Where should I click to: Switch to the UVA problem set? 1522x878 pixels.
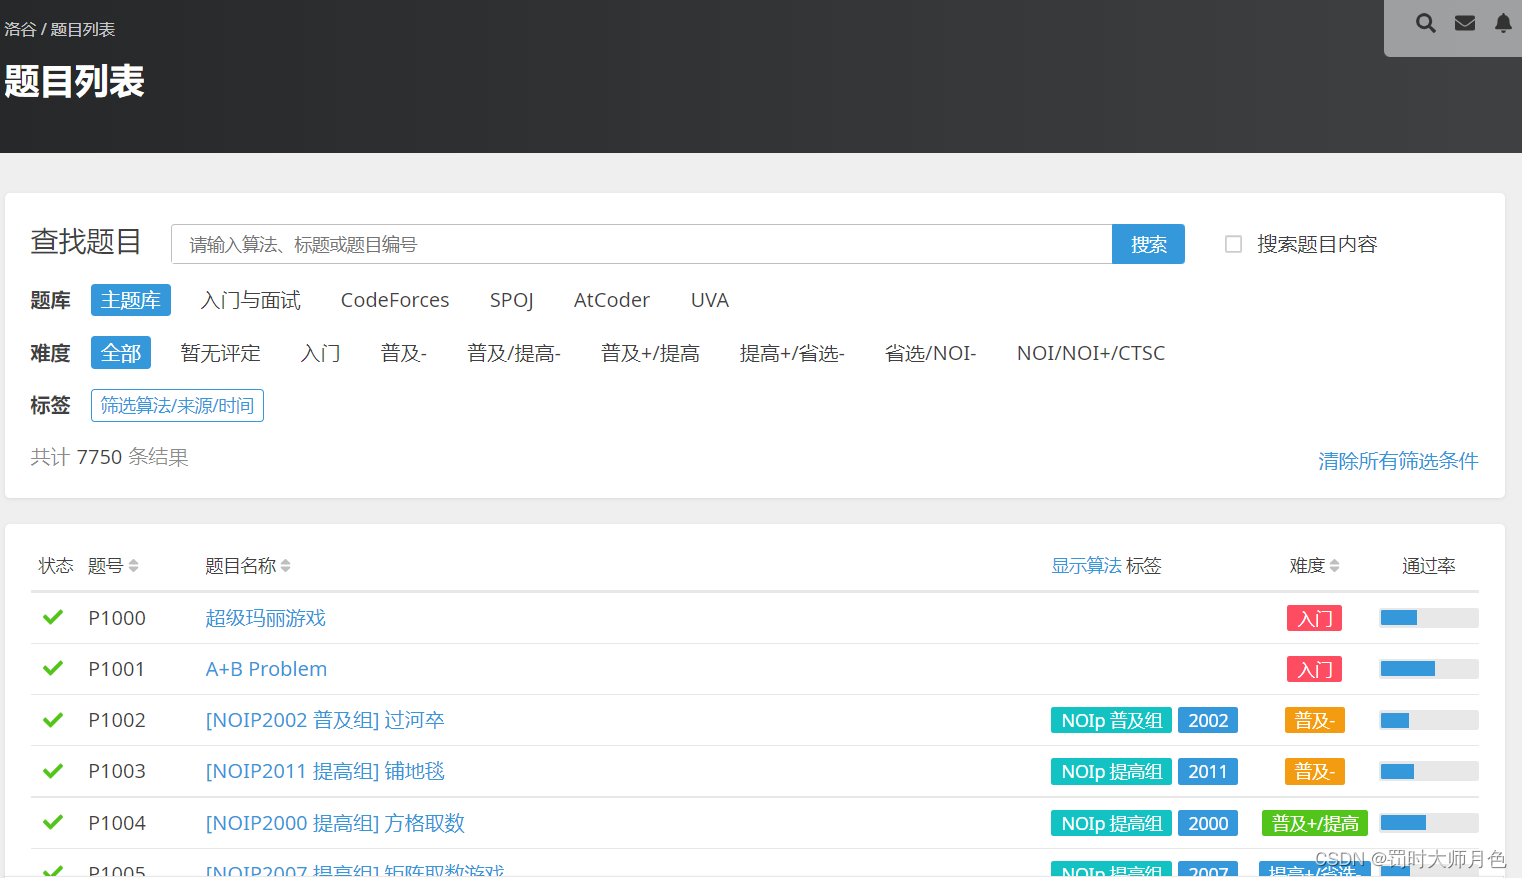tap(710, 300)
